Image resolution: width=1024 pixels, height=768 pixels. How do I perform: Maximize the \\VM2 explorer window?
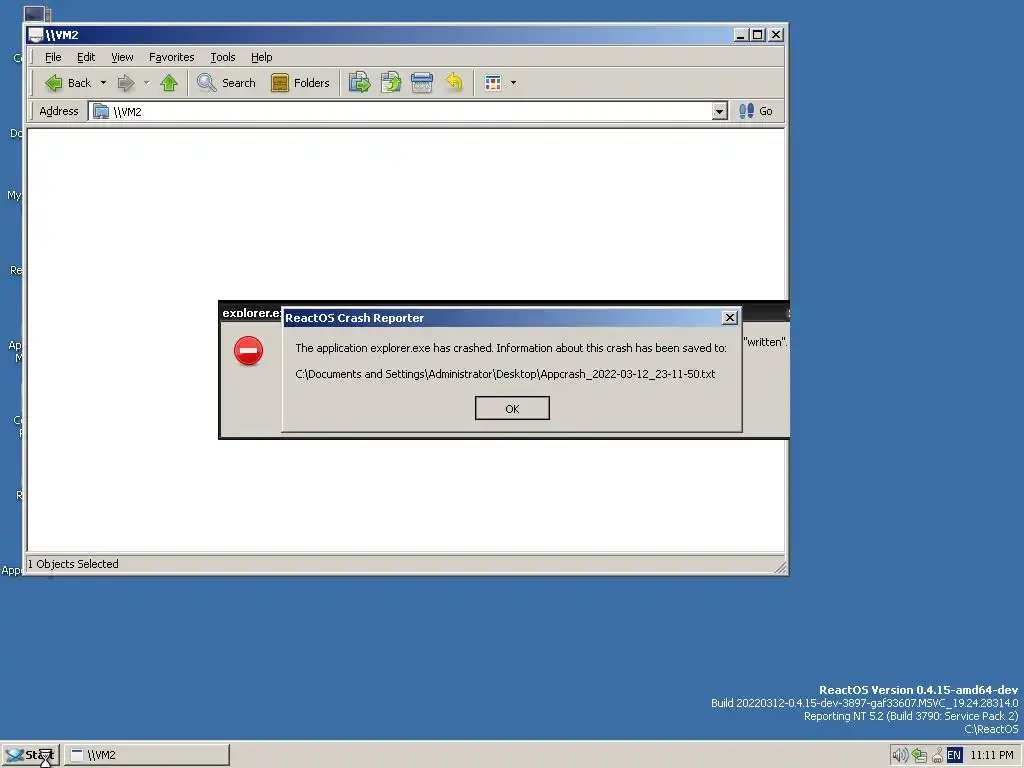pyautogui.click(x=758, y=35)
